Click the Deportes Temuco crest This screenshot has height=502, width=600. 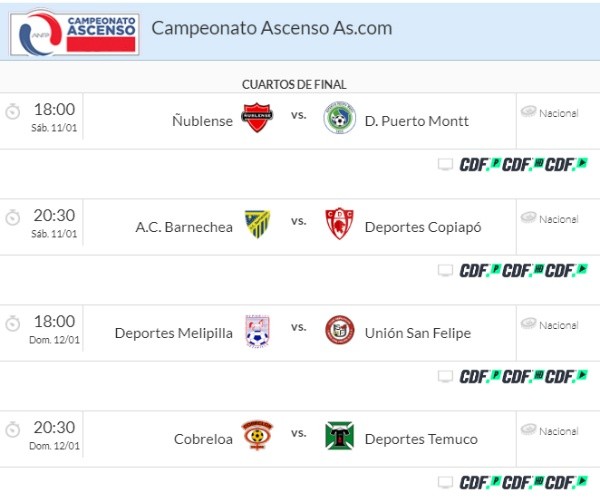[339, 436]
